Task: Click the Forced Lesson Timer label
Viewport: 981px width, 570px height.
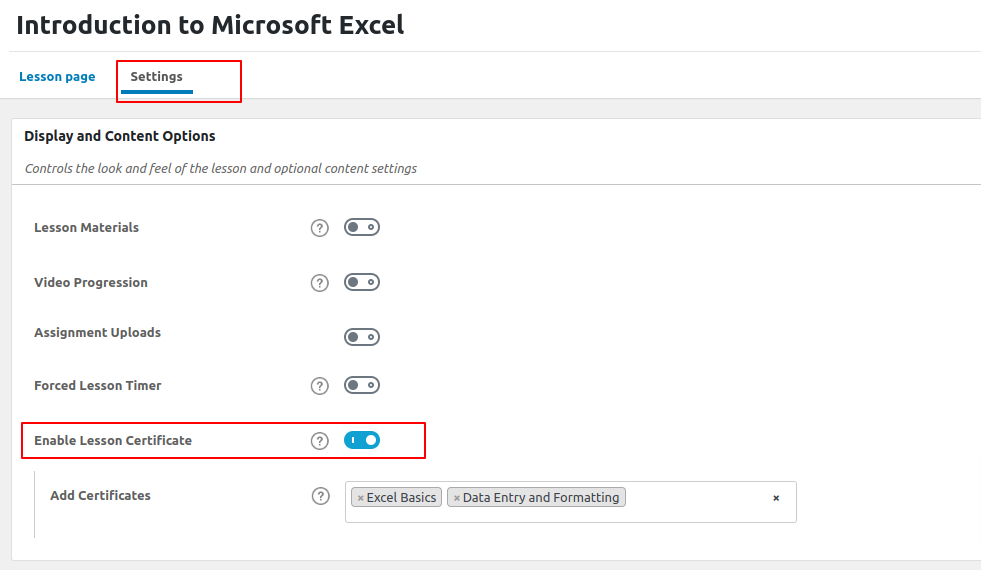Action: tap(98, 385)
